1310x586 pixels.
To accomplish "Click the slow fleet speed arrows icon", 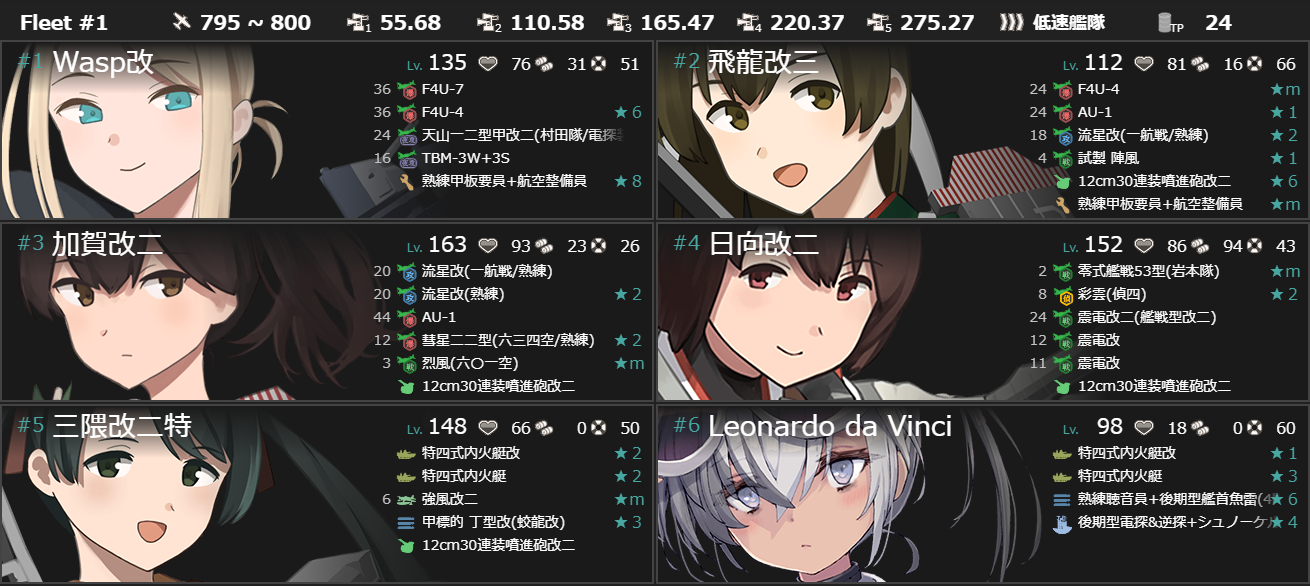I will point(1012,22).
